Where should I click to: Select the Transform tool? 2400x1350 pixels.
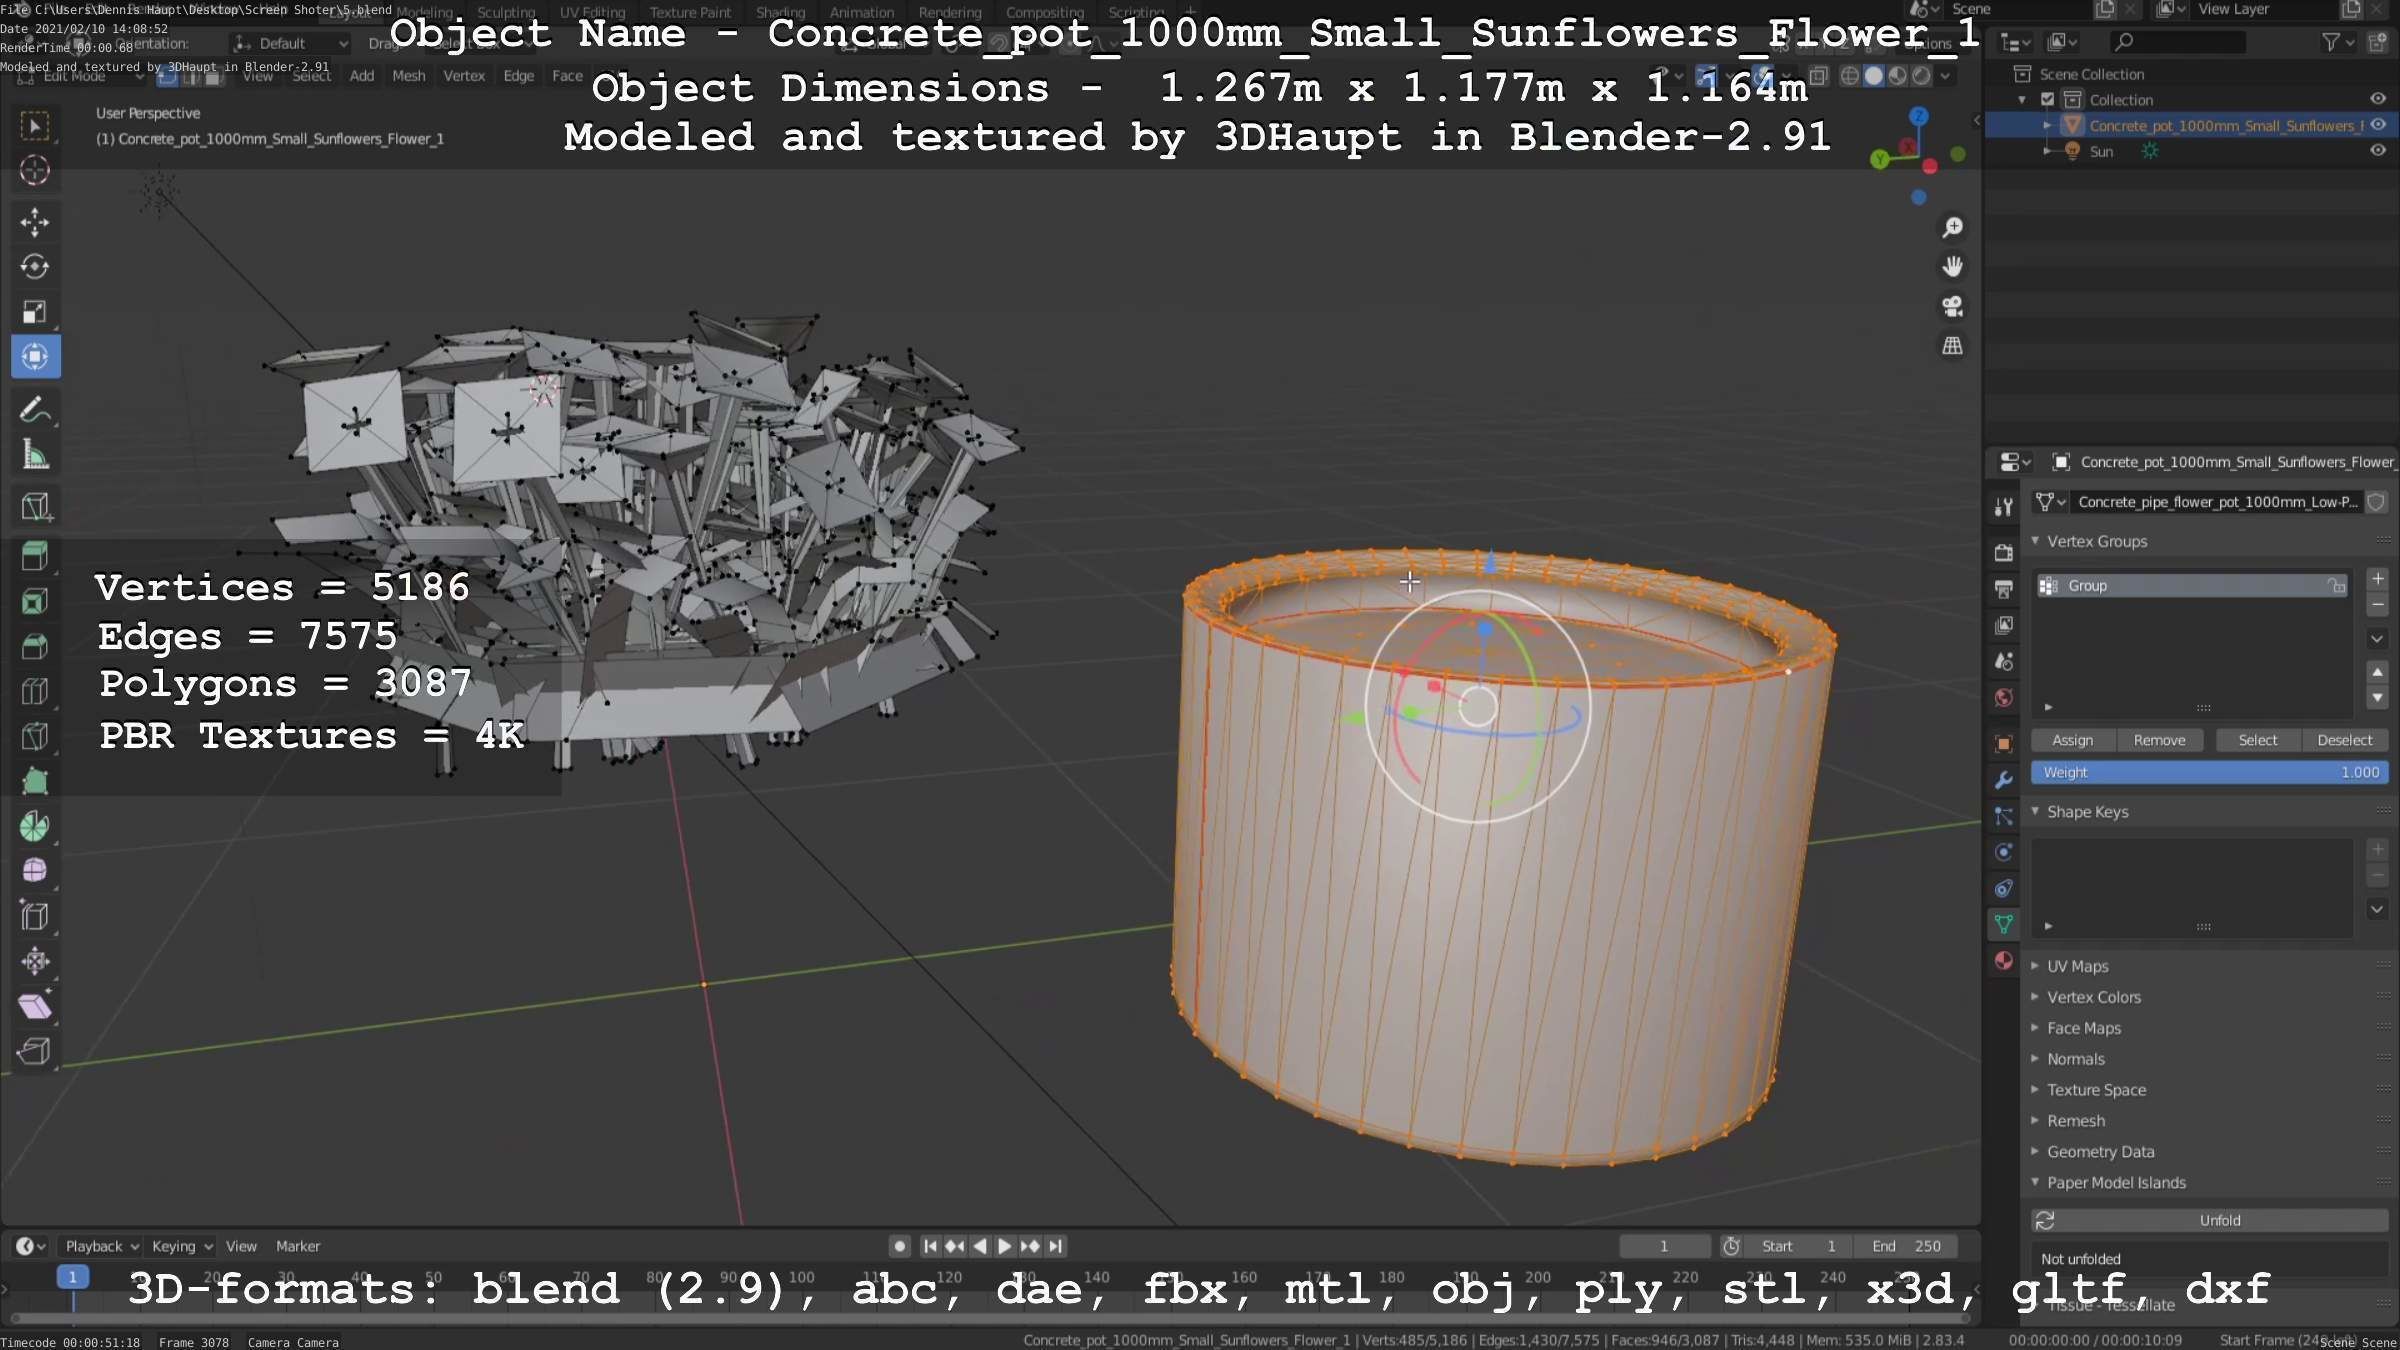(x=35, y=357)
